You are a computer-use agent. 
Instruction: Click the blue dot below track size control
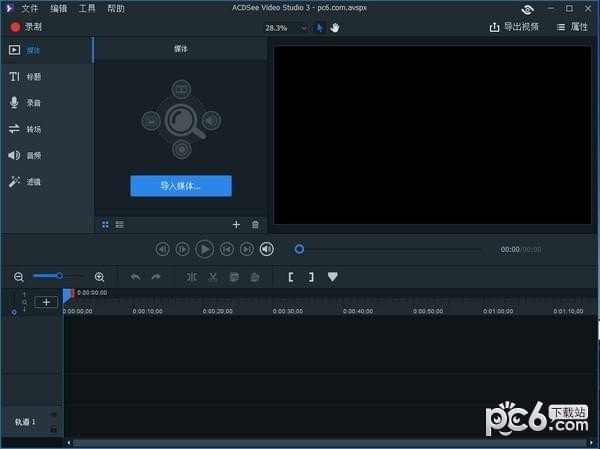click(14, 312)
